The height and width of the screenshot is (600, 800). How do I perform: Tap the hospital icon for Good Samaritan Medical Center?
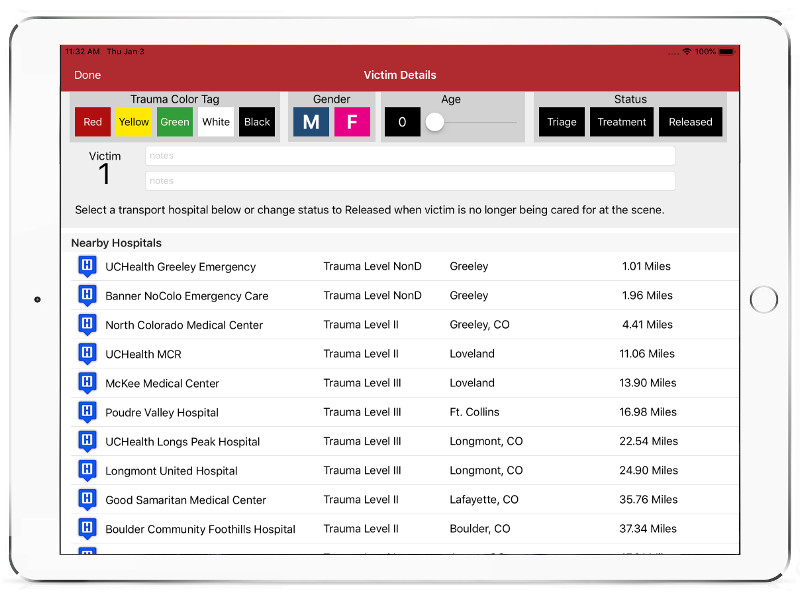[x=87, y=499]
